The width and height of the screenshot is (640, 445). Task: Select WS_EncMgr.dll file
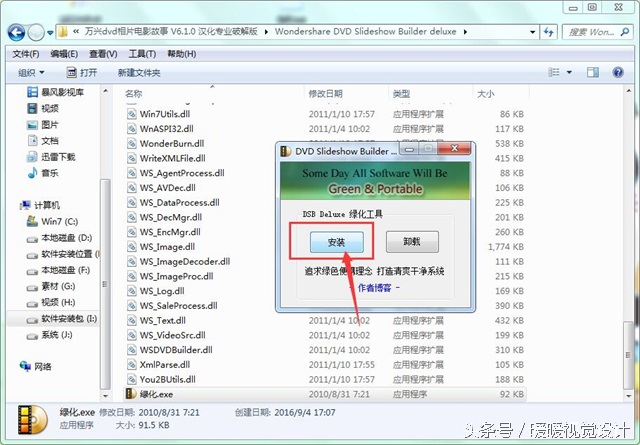170,232
